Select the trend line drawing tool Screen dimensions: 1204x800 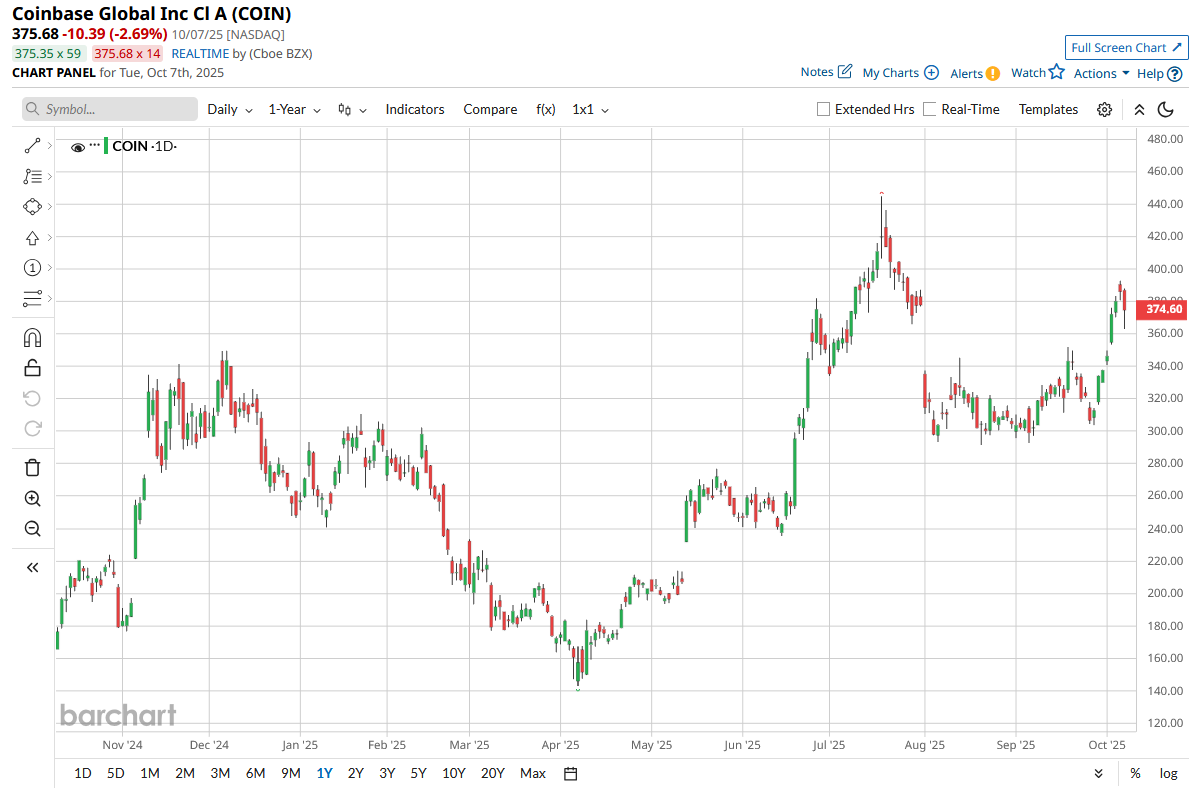(x=32, y=146)
